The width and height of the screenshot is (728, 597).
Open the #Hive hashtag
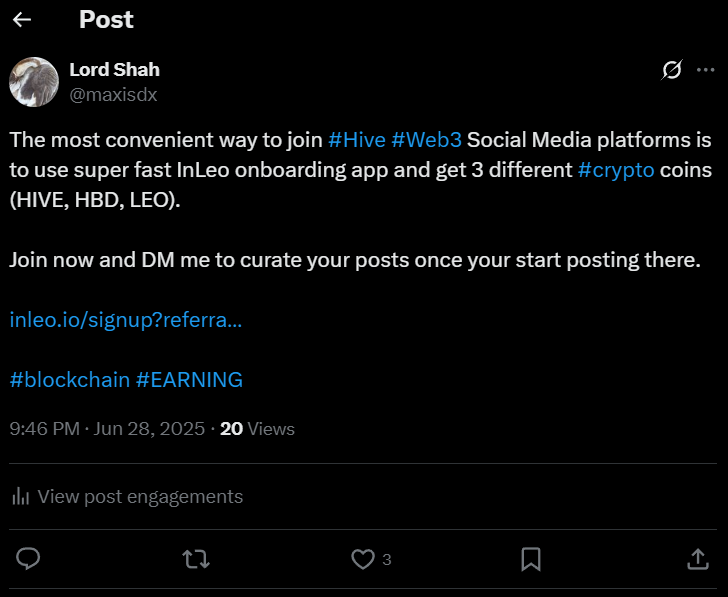[357, 140]
